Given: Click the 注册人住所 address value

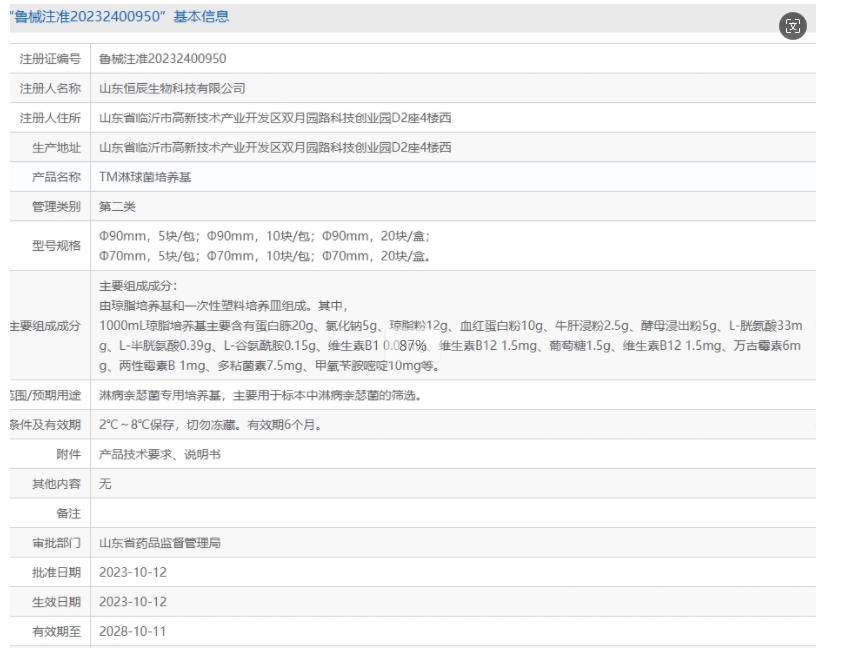Looking at the screenshot, I should coord(275,118).
